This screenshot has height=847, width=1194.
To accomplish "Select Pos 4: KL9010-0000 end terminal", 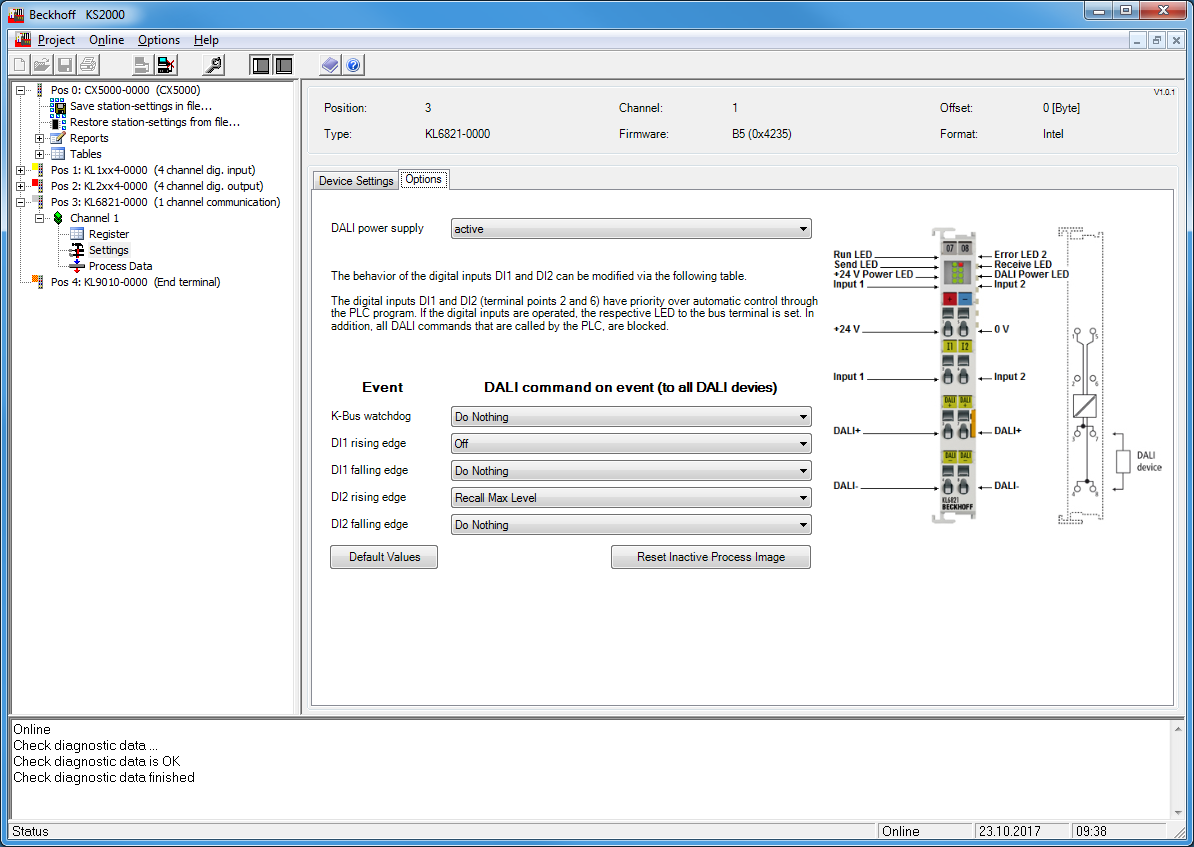I will pos(135,282).
